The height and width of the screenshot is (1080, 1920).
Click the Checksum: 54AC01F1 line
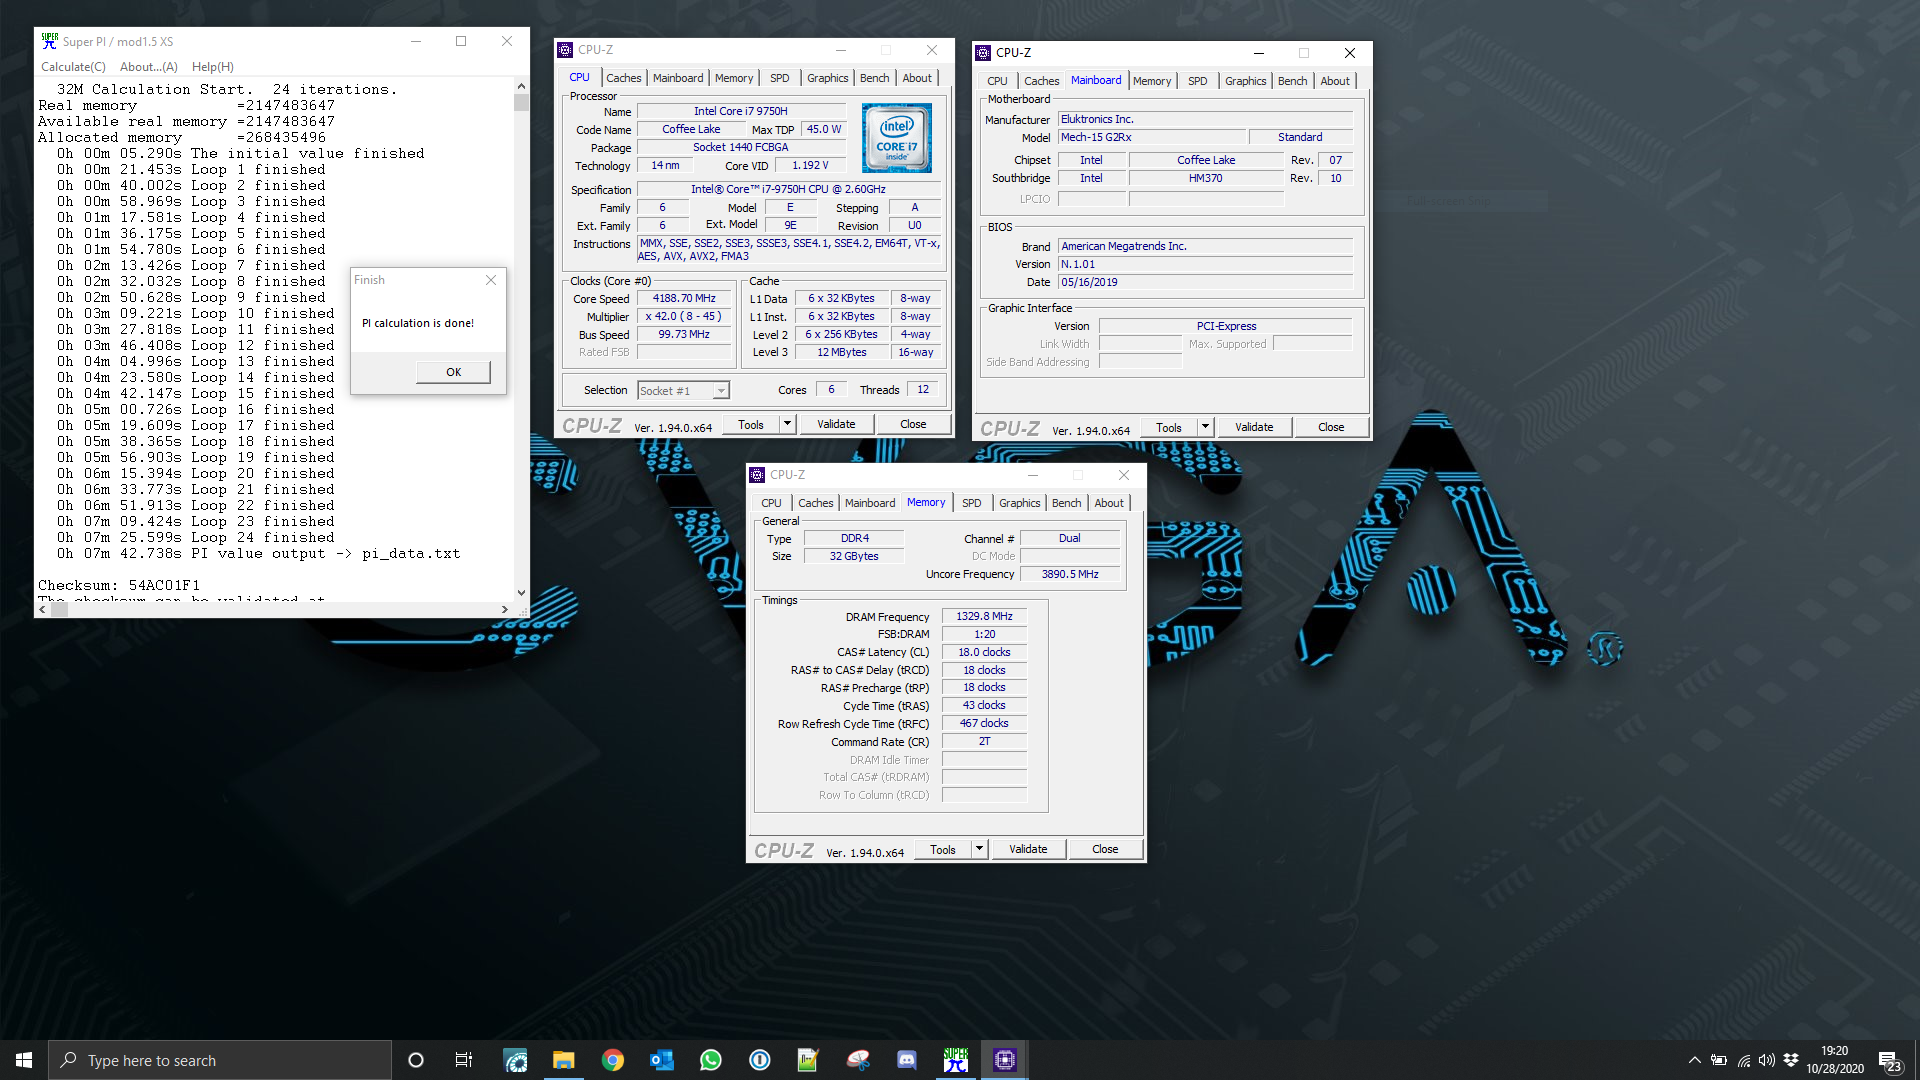[119, 585]
